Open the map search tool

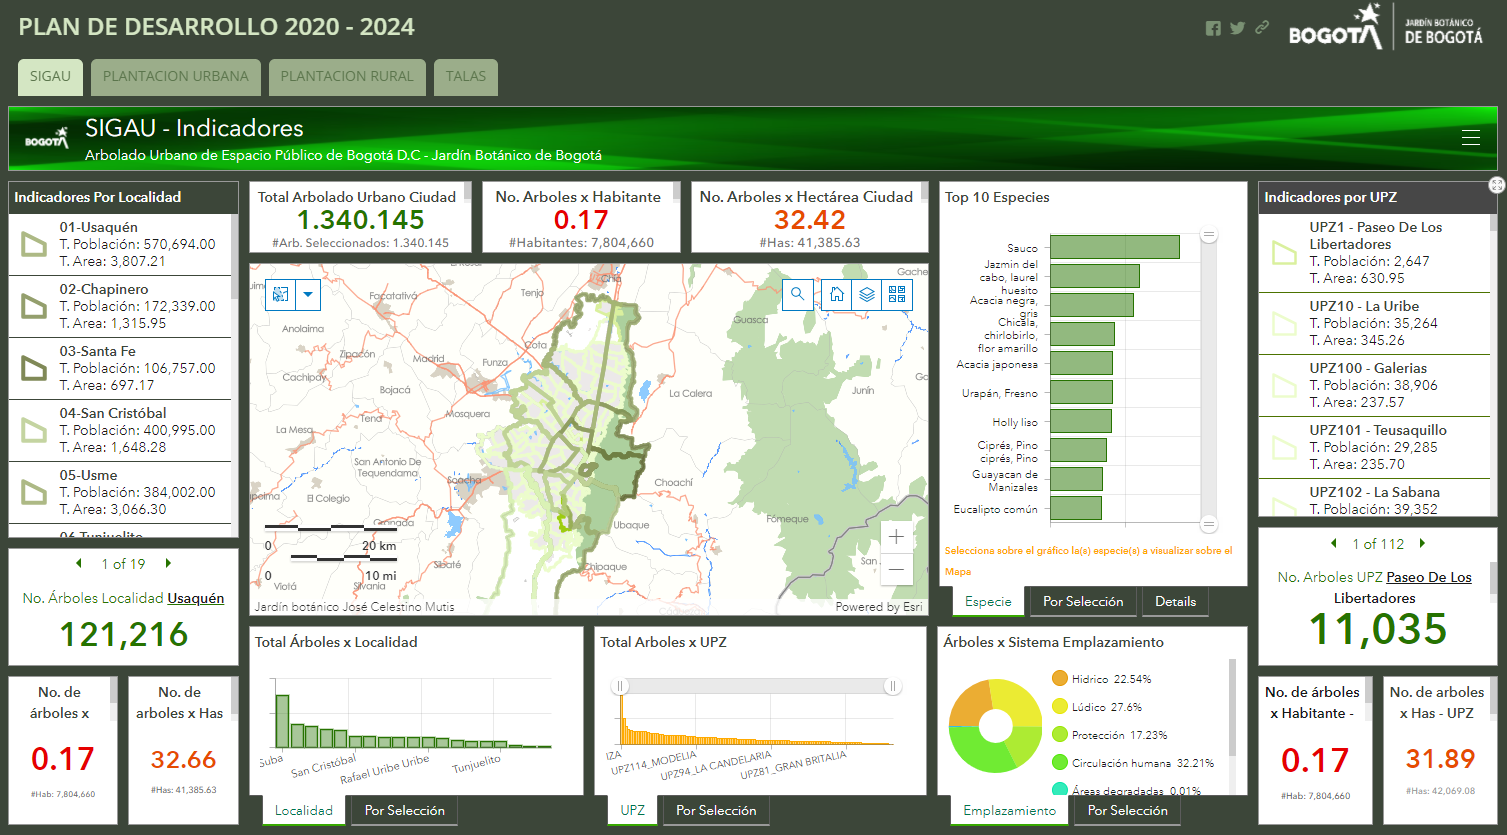click(x=797, y=294)
